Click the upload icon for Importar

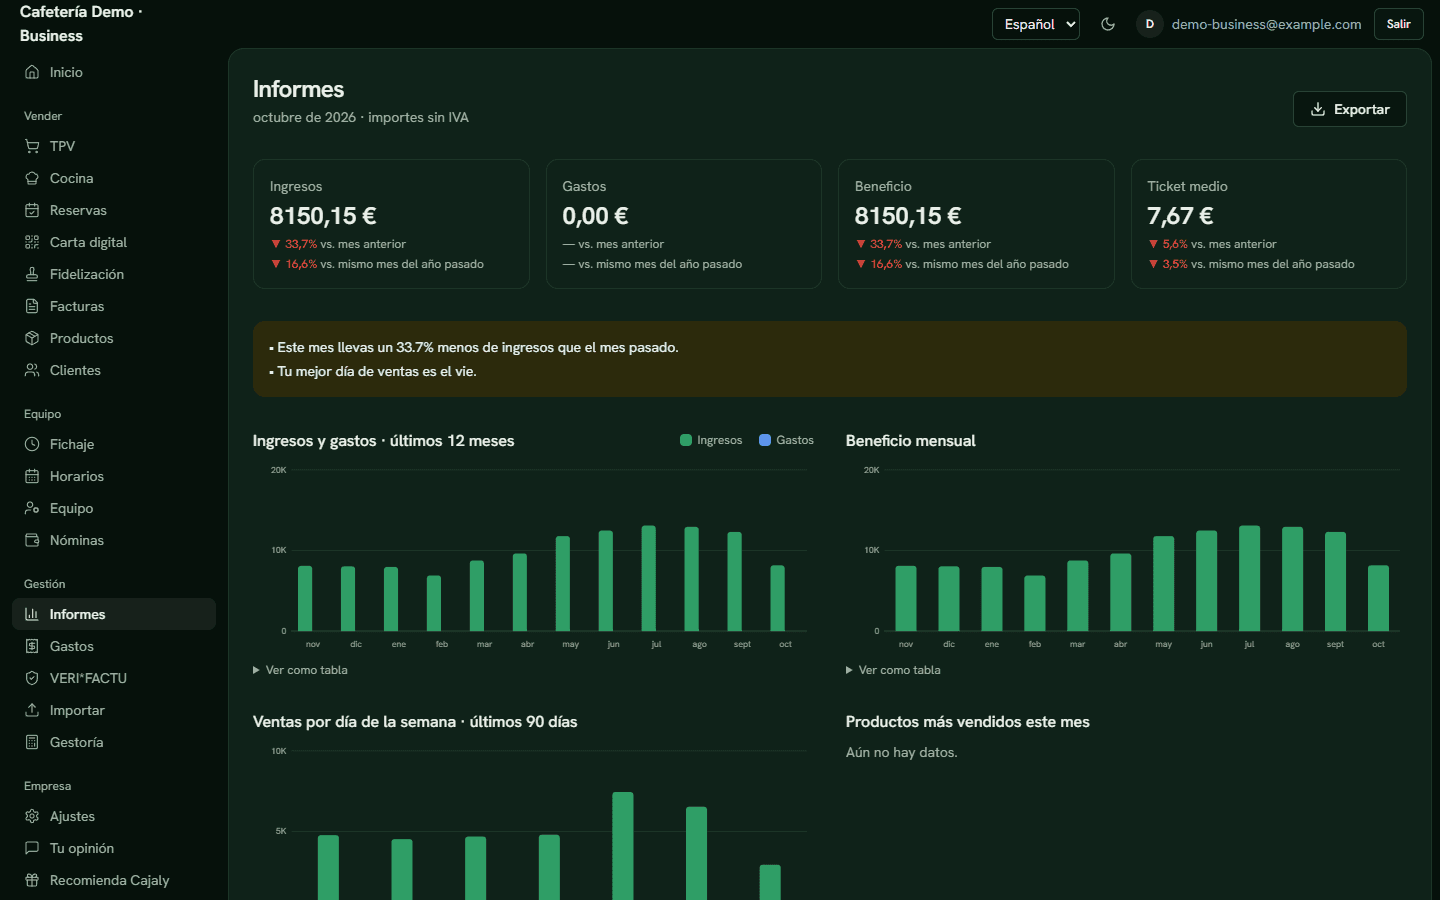[x=32, y=710]
